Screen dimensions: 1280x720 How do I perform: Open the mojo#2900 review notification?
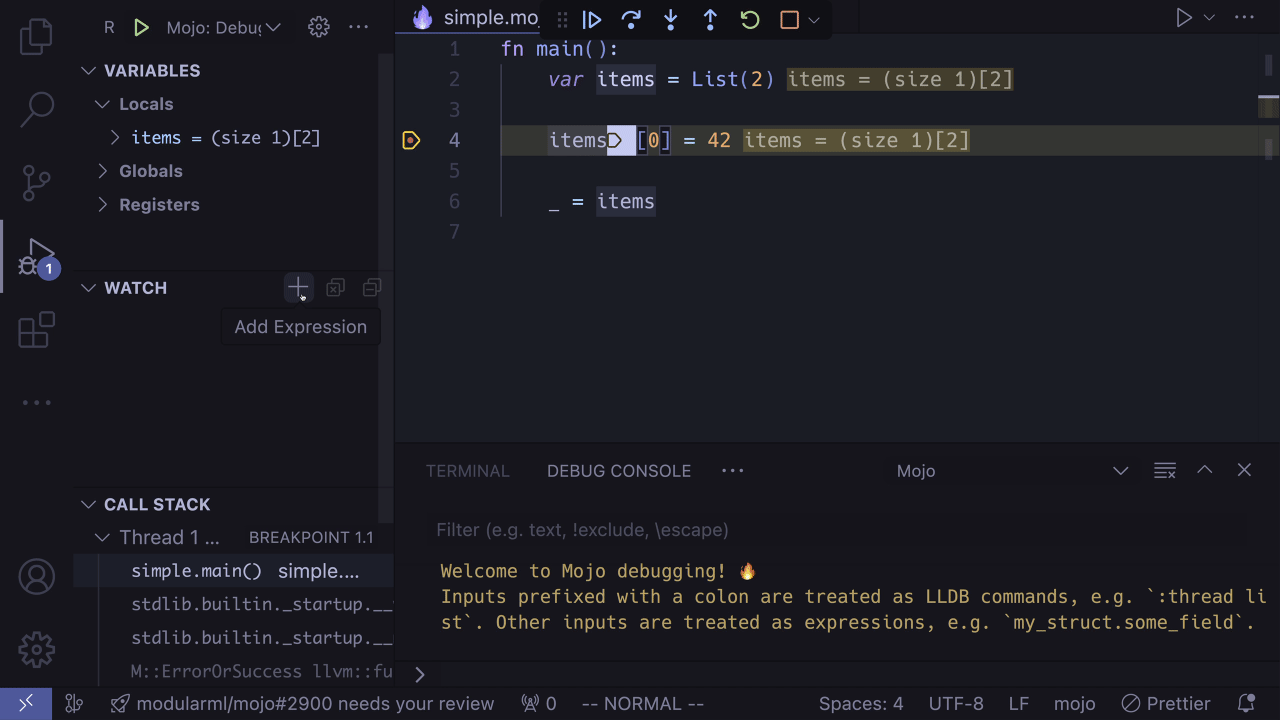303,704
